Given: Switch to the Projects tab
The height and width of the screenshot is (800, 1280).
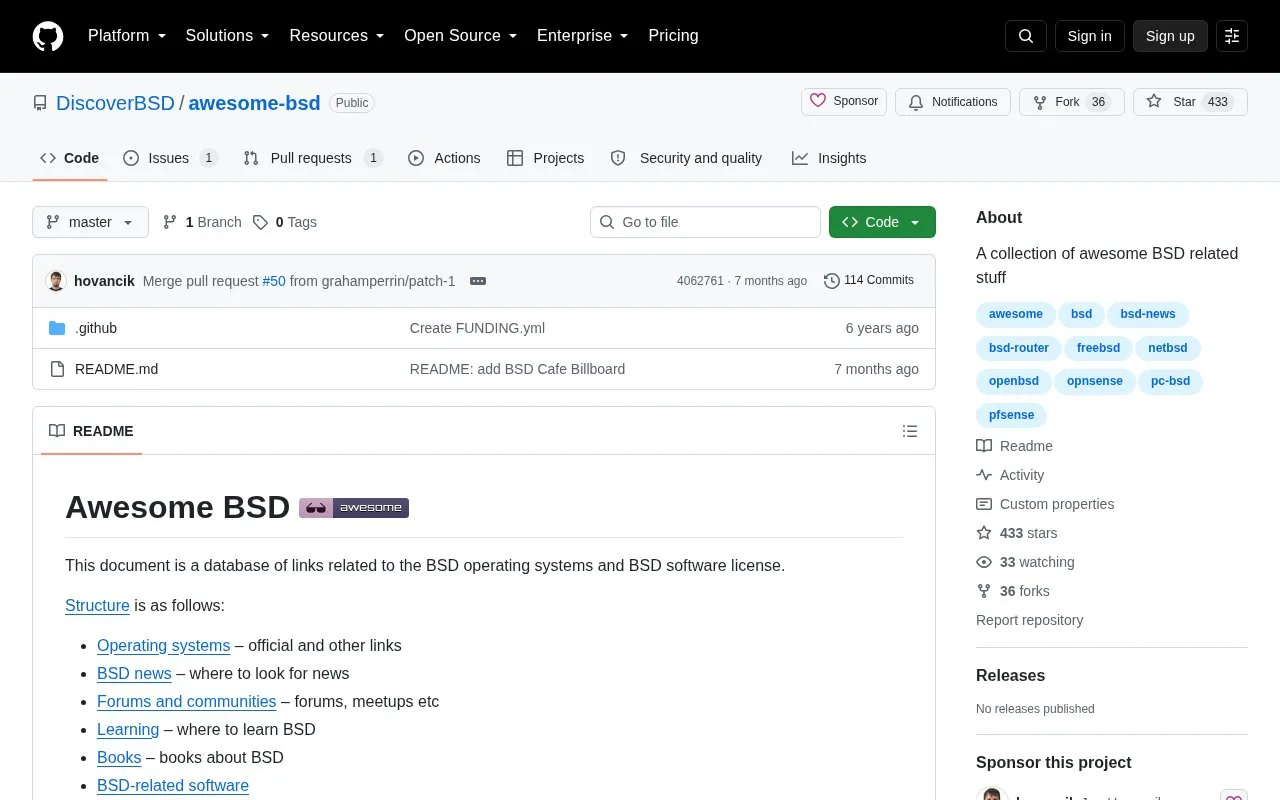Looking at the screenshot, I should click(545, 158).
